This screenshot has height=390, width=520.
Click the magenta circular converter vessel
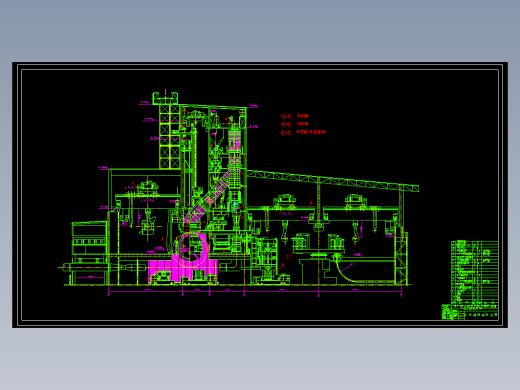[x=191, y=249]
